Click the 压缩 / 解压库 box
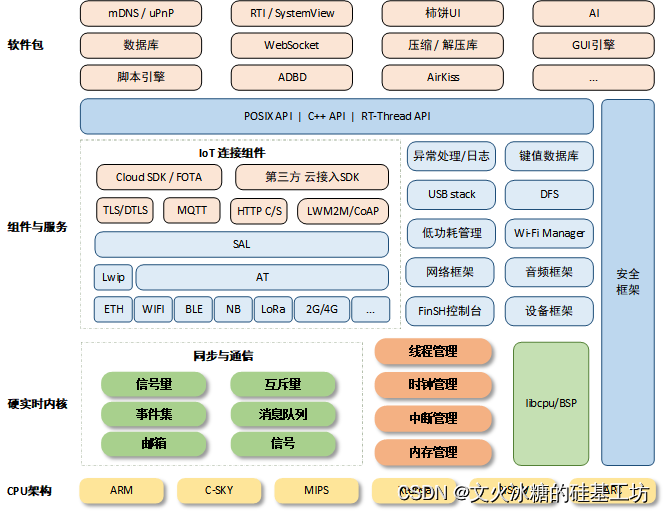The height and width of the screenshot is (512, 665). pos(443,45)
